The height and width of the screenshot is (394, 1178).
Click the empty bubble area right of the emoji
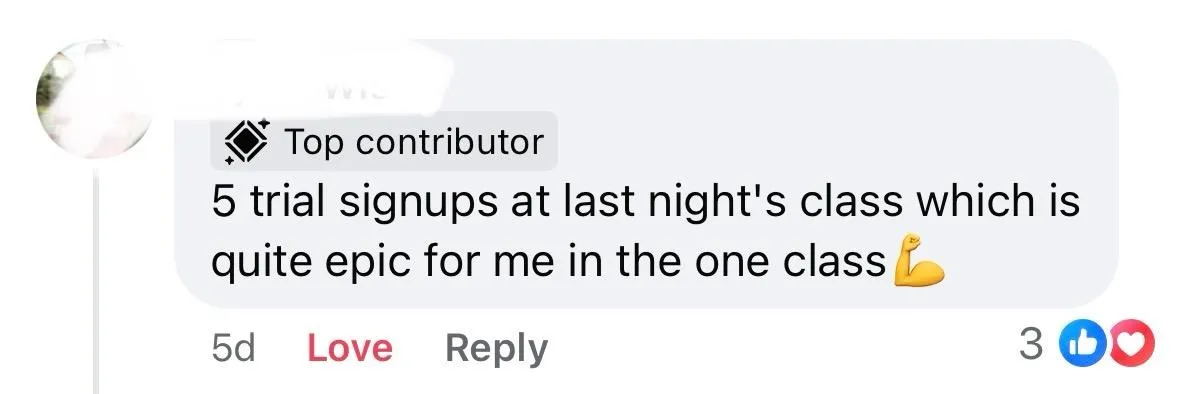1029,262
